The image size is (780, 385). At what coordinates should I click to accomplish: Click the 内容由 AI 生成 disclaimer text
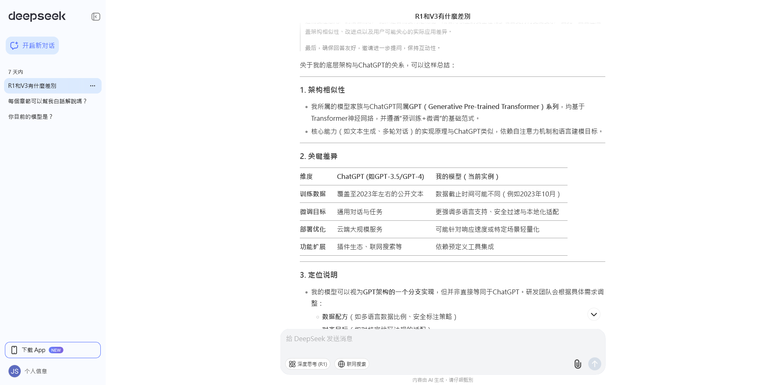[443, 380]
